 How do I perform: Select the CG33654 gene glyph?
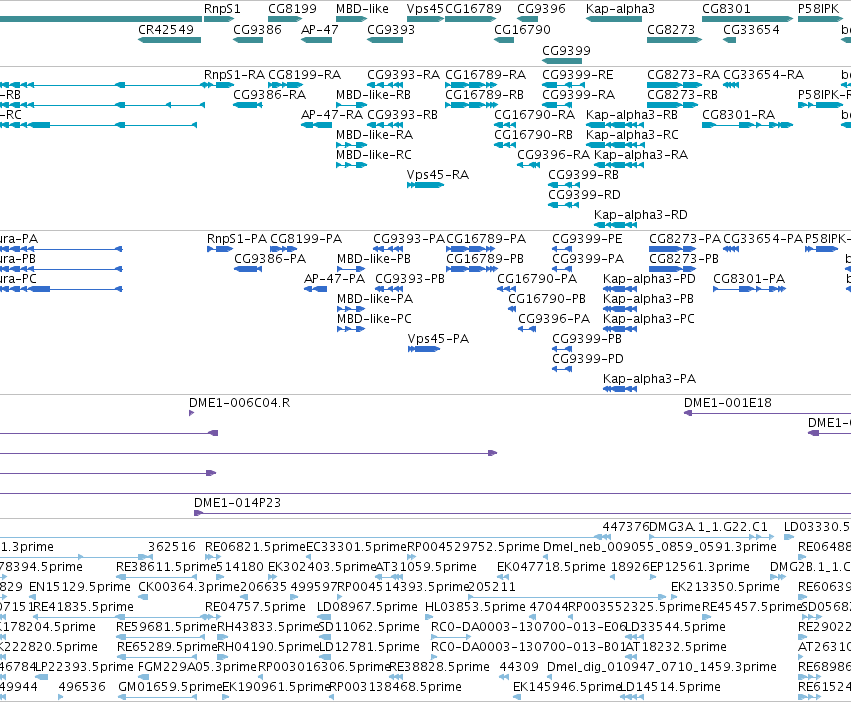pos(729,40)
